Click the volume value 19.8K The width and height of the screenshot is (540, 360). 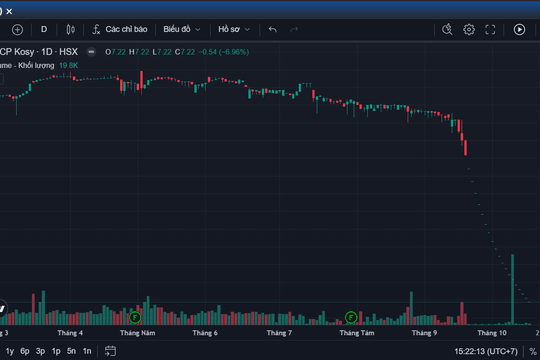[69, 65]
